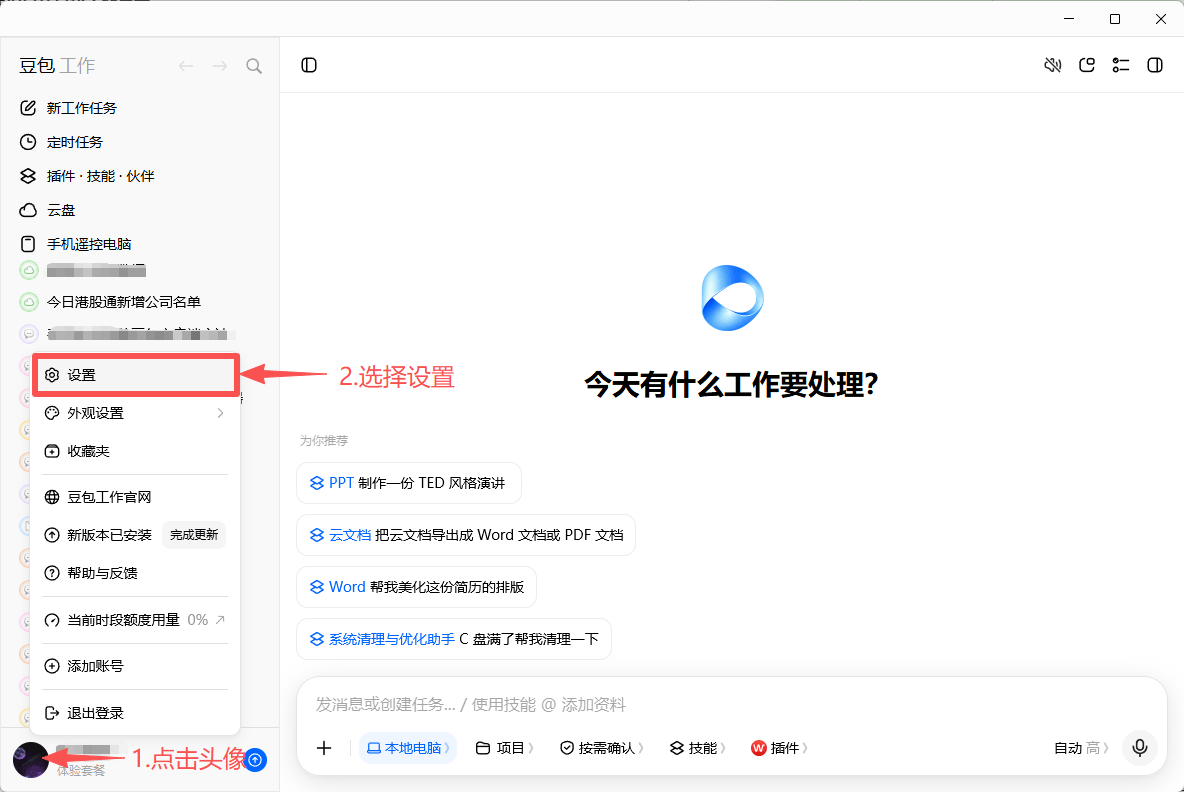Open the 自动 高 model selector
Viewport: 1184px width, 792px height.
[x=1081, y=748]
